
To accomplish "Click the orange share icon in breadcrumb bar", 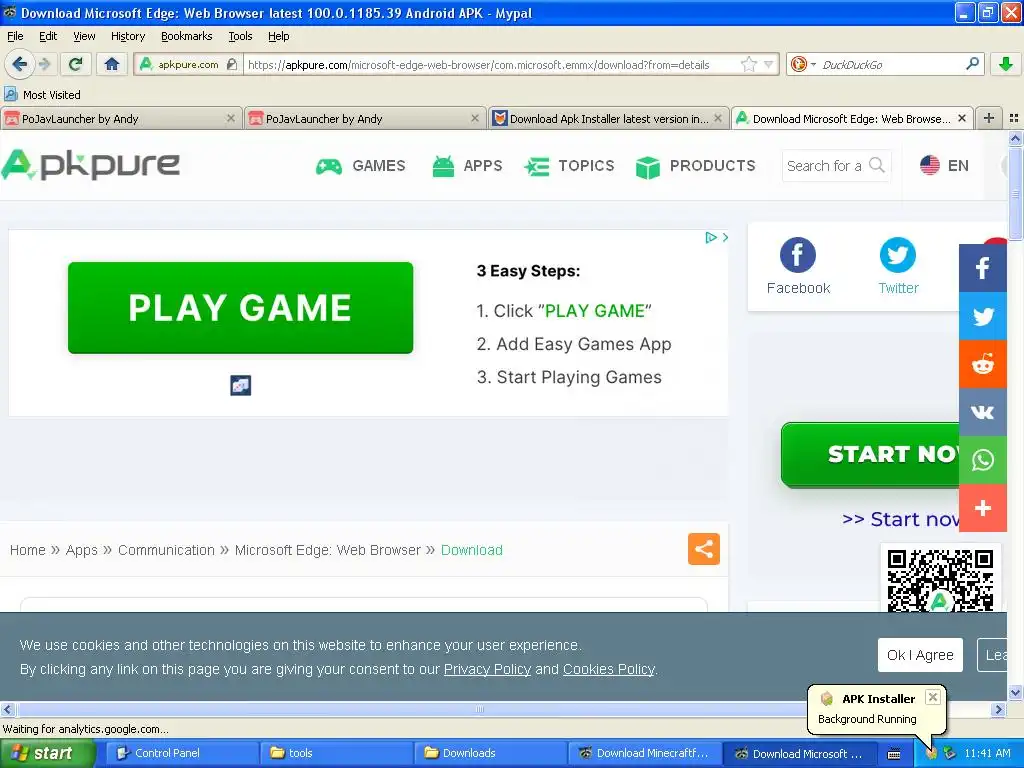I will (x=703, y=549).
